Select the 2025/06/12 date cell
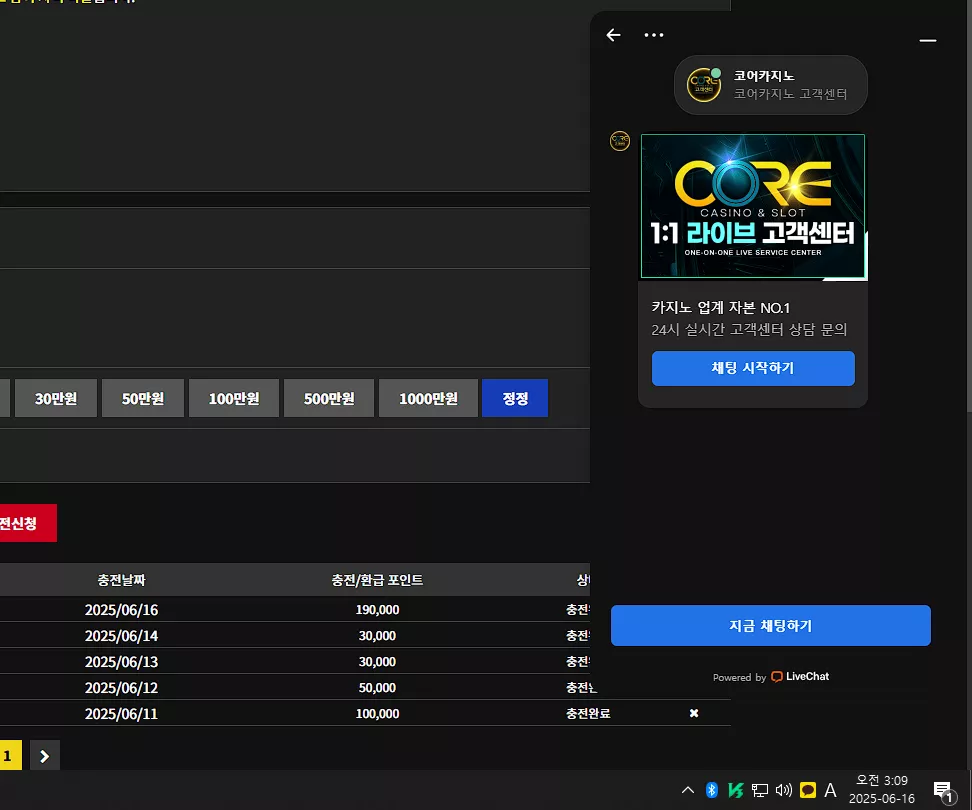 [x=121, y=688]
